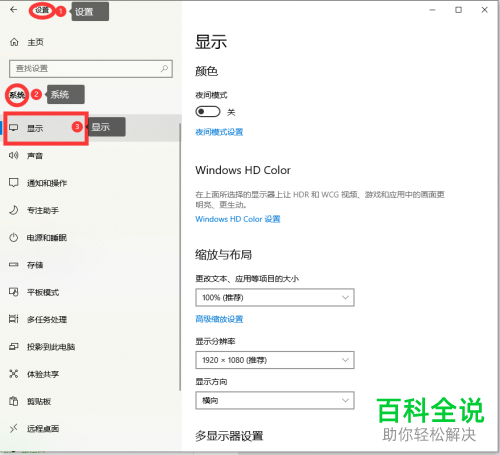Open 平板模式 settings page
Screen dimensions: 500x455
coord(43,292)
